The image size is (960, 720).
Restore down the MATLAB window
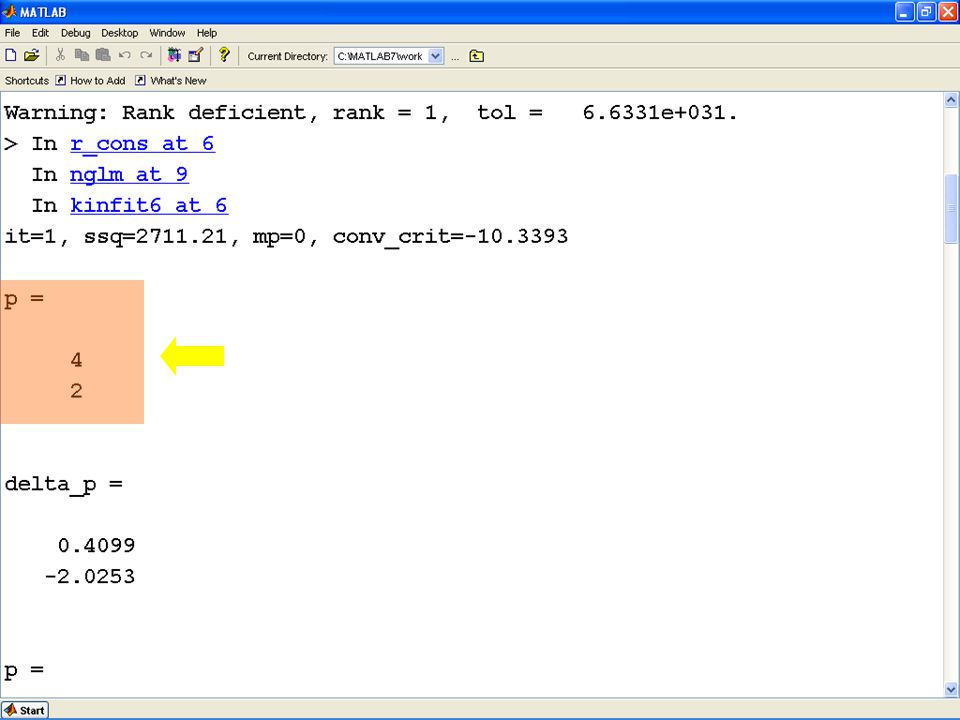tap(926, 12)
